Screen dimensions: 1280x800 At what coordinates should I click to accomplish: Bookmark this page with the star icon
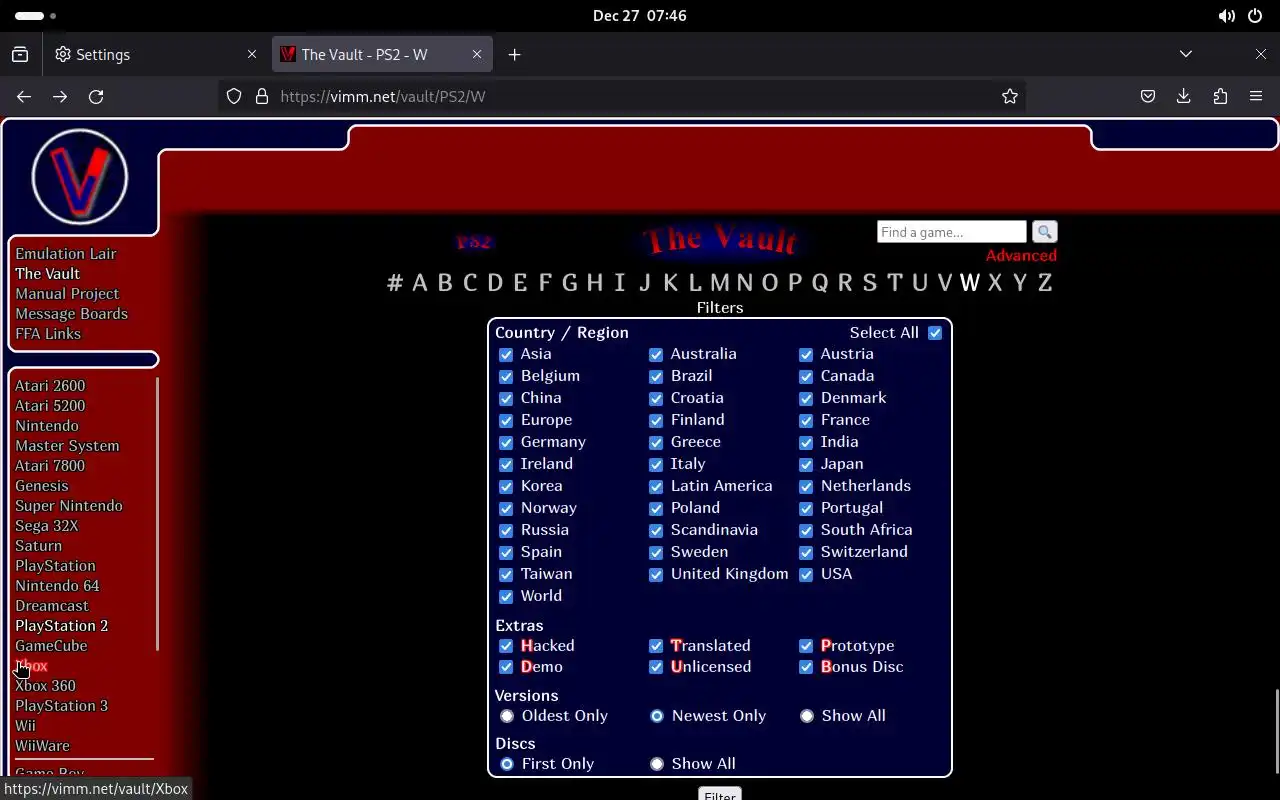(x=1010, y=96)
